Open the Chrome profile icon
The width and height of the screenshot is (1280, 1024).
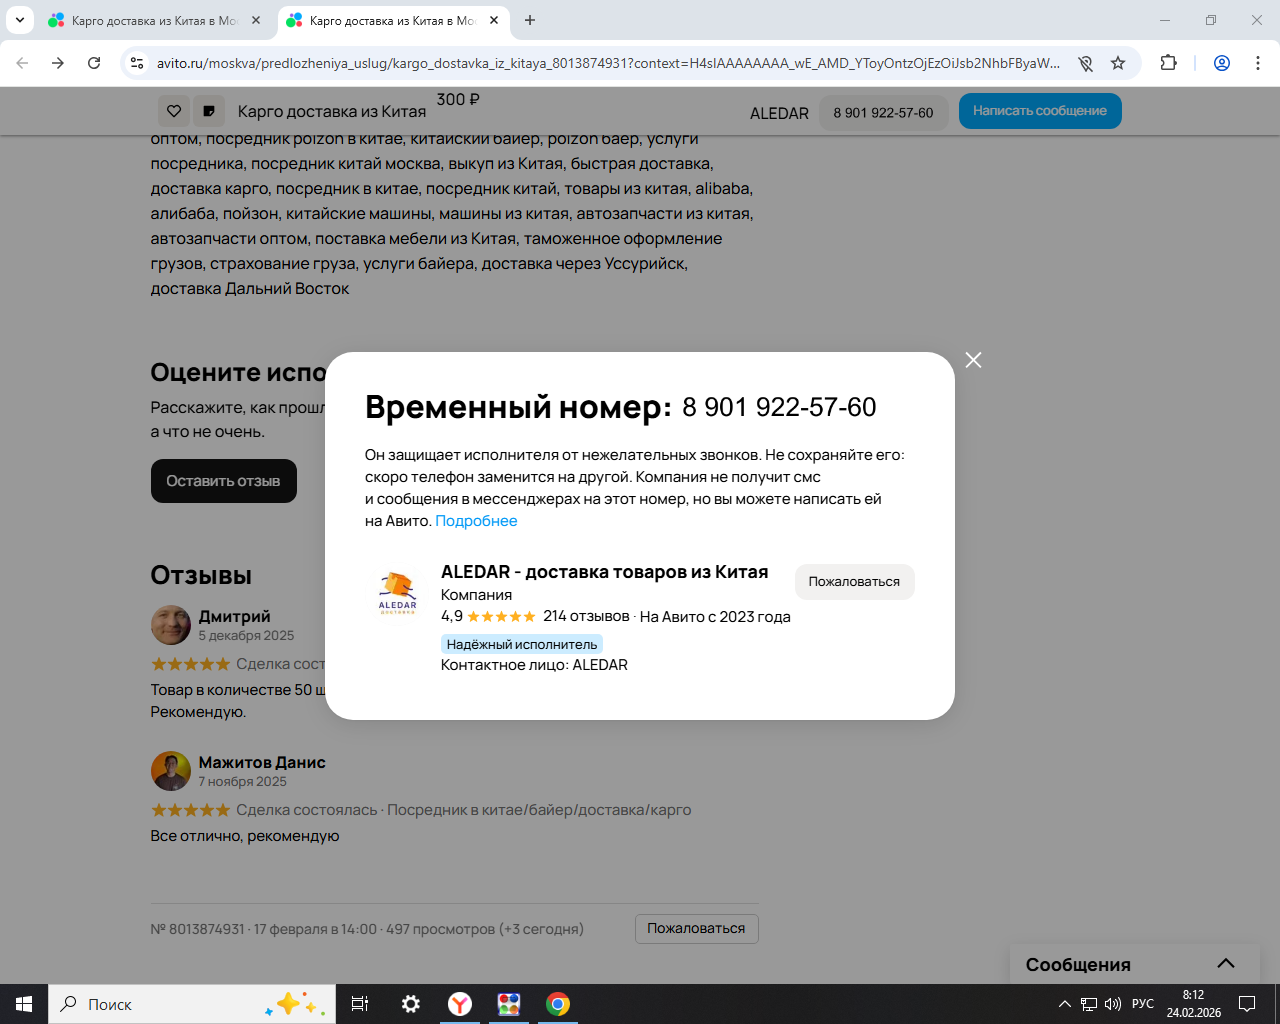coord(1222,63)
